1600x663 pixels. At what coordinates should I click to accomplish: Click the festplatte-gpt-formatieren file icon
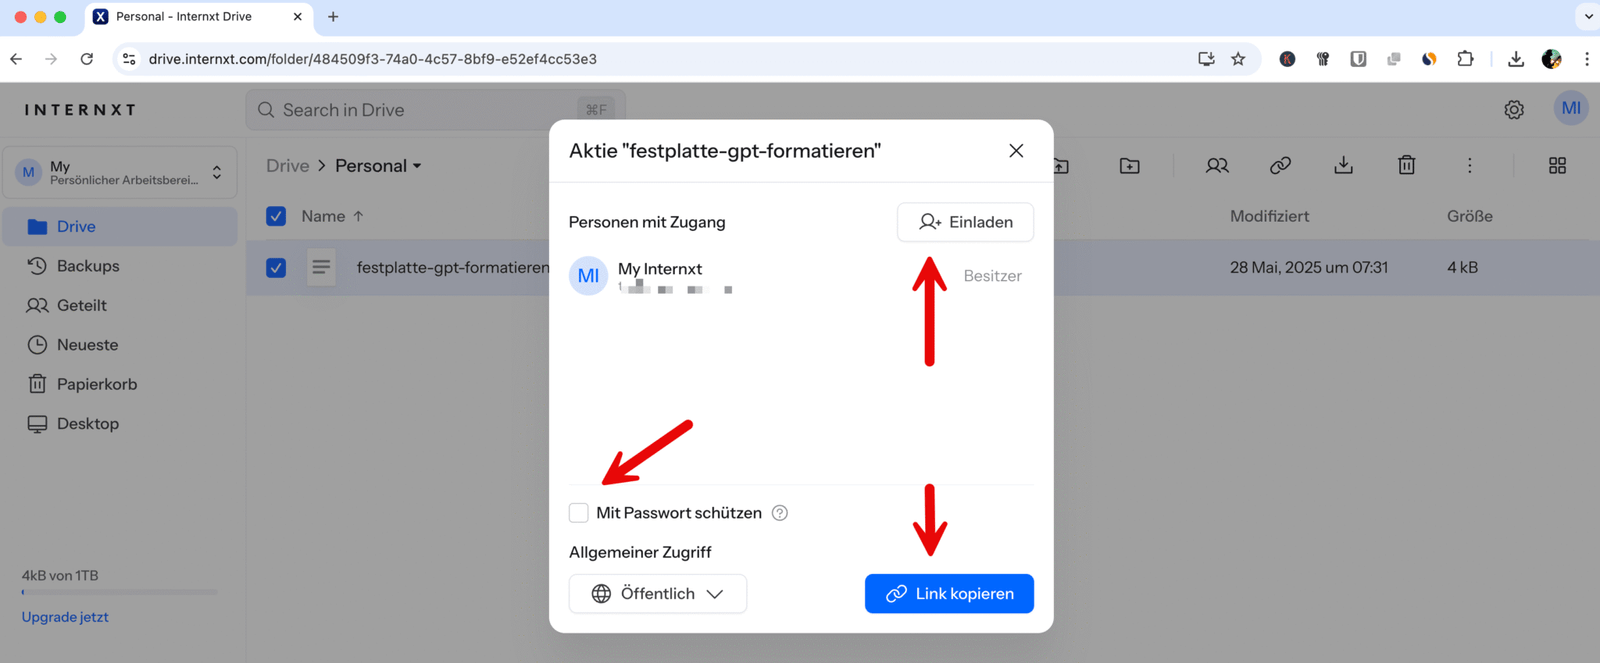pos(321,267)
